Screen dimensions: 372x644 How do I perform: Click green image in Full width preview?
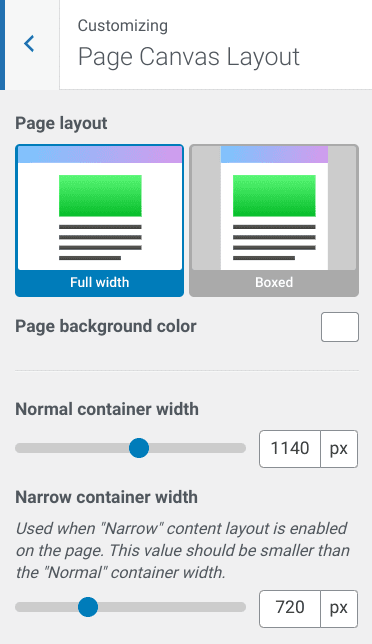[x=100, y=196]
